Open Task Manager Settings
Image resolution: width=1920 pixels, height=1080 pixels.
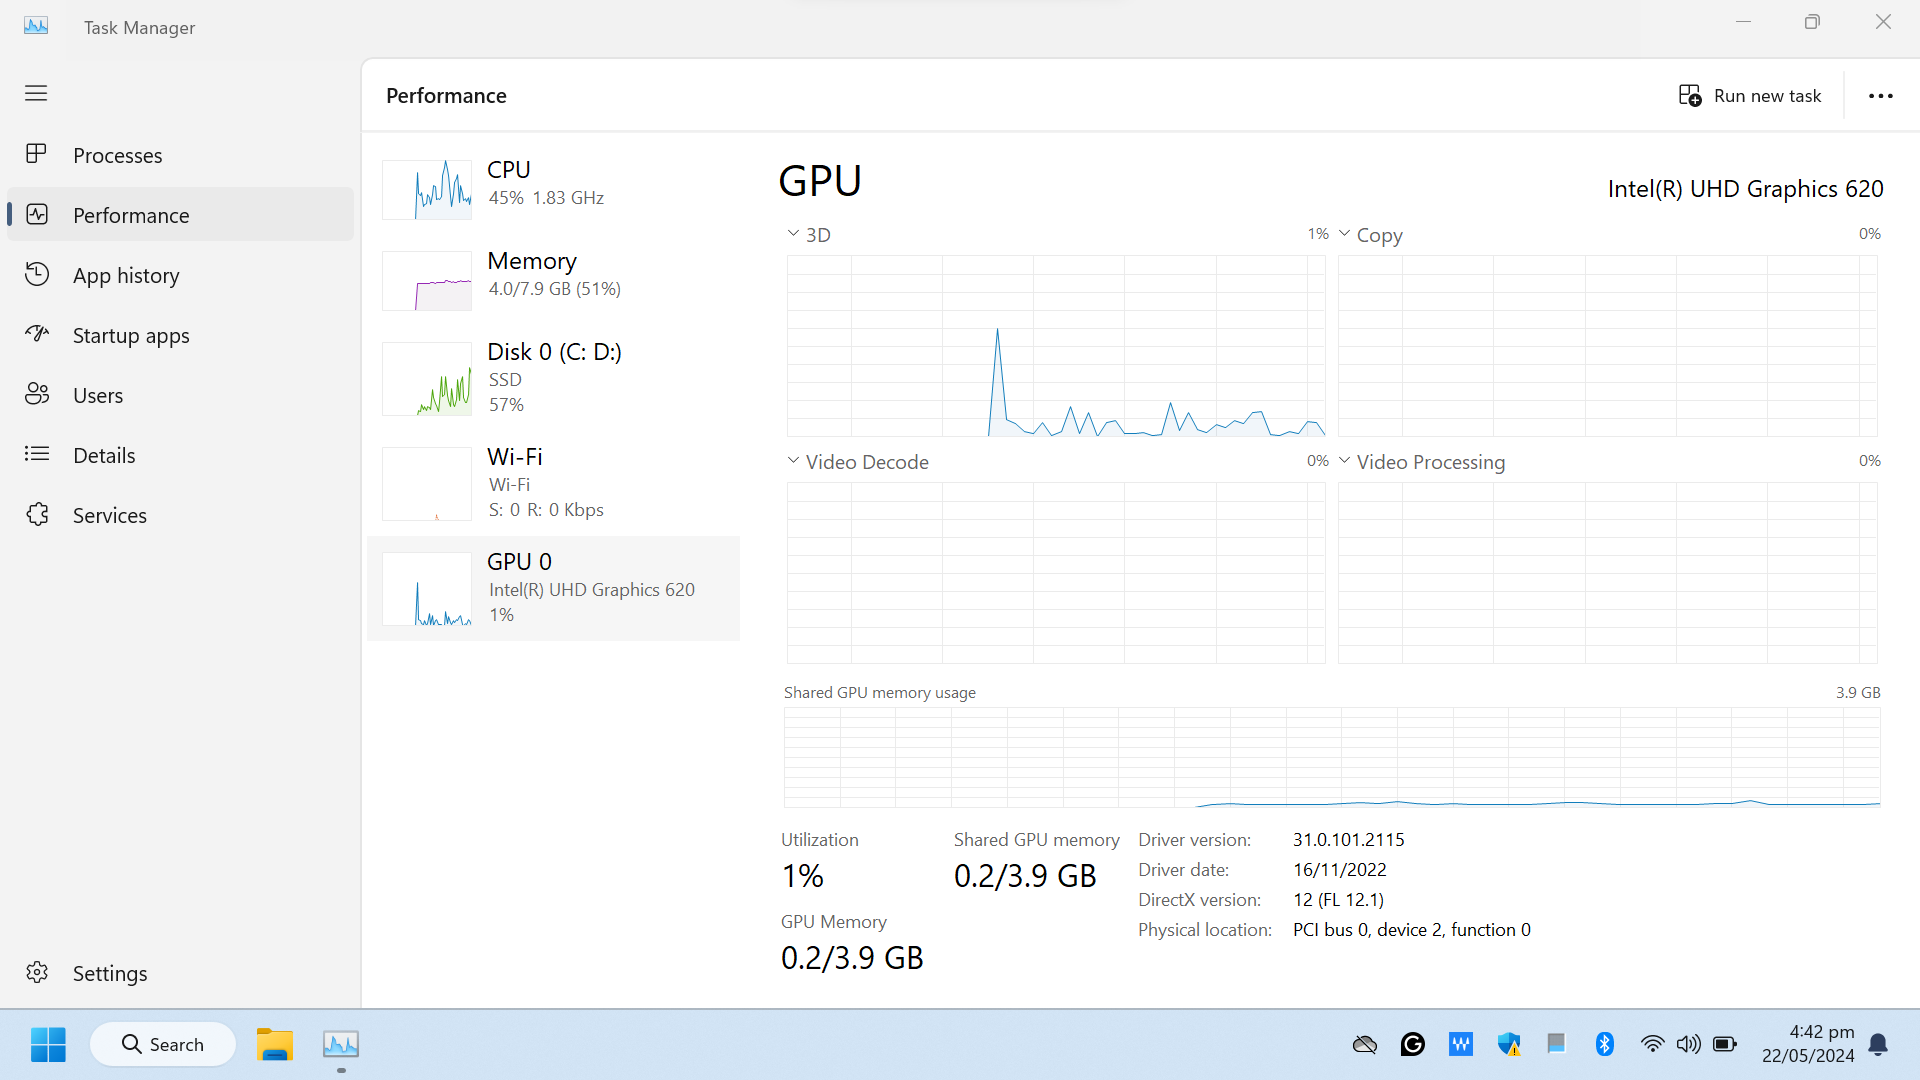coord(180,972)
